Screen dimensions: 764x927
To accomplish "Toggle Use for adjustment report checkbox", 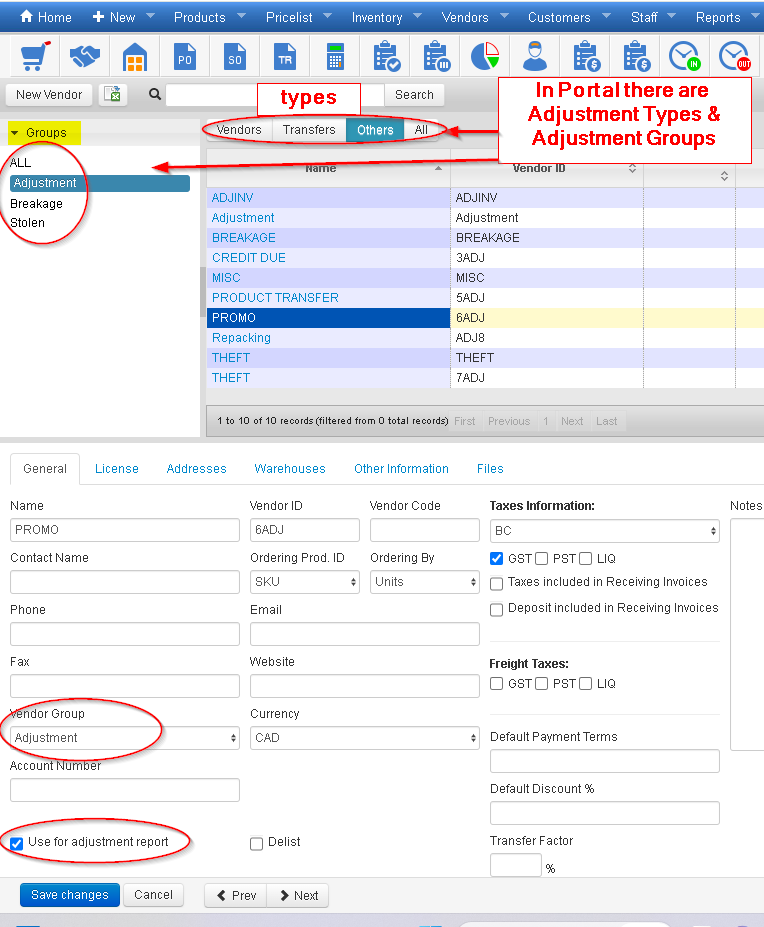I will (x=17, y=843).
